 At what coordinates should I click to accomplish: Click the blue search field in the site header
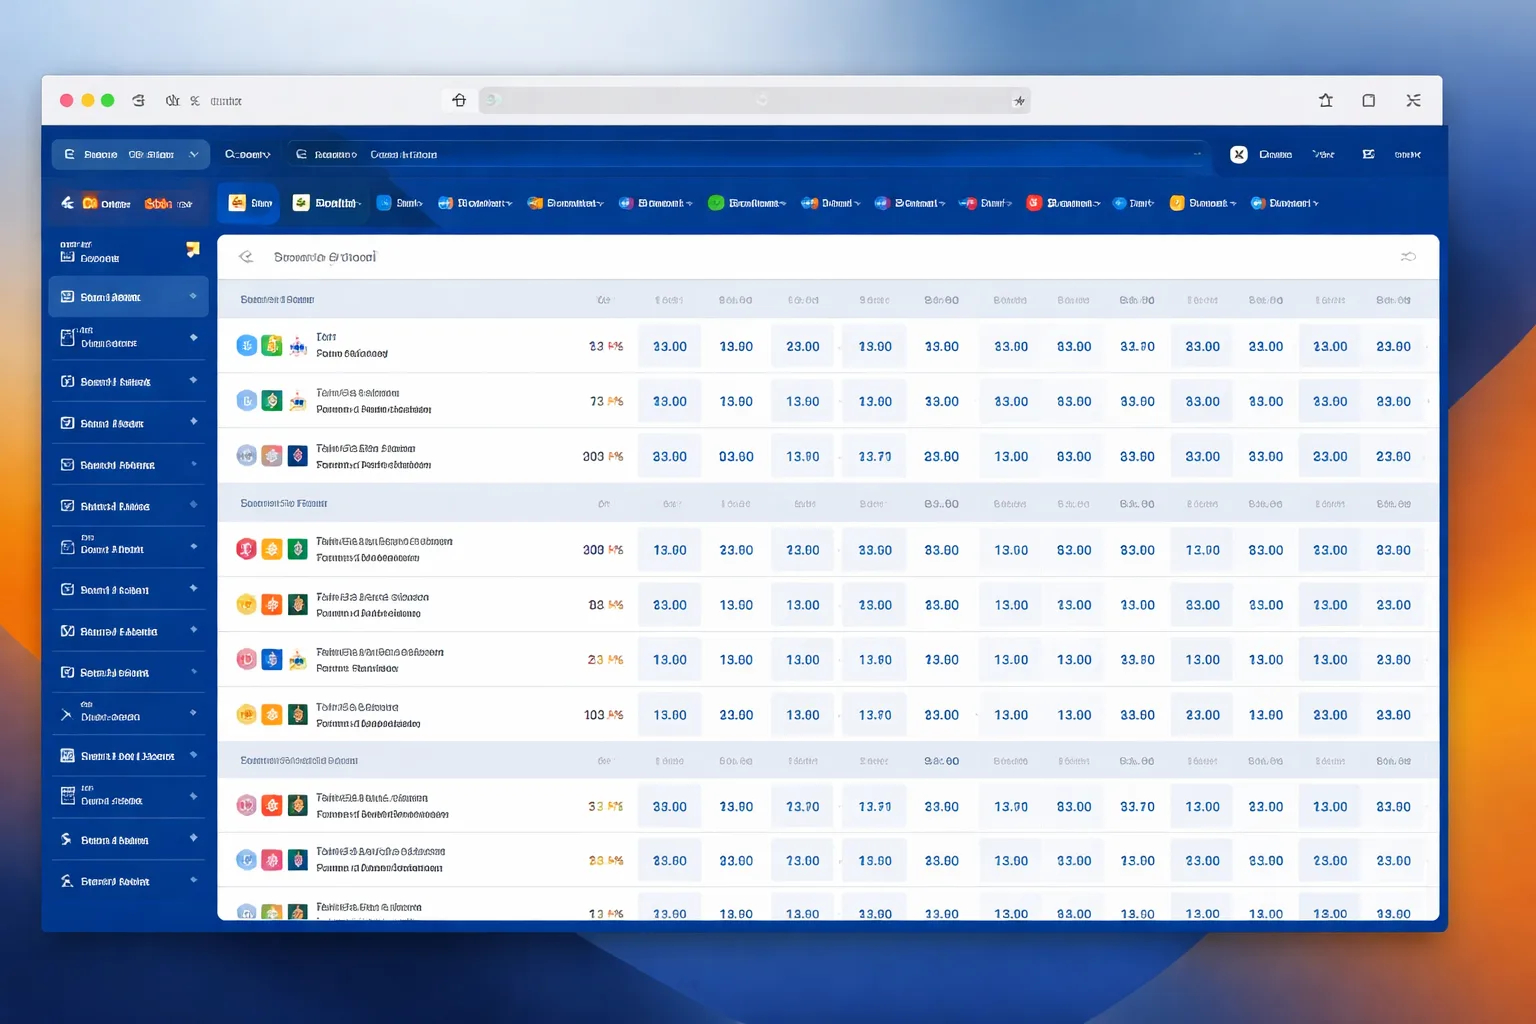tap(748, 154)
